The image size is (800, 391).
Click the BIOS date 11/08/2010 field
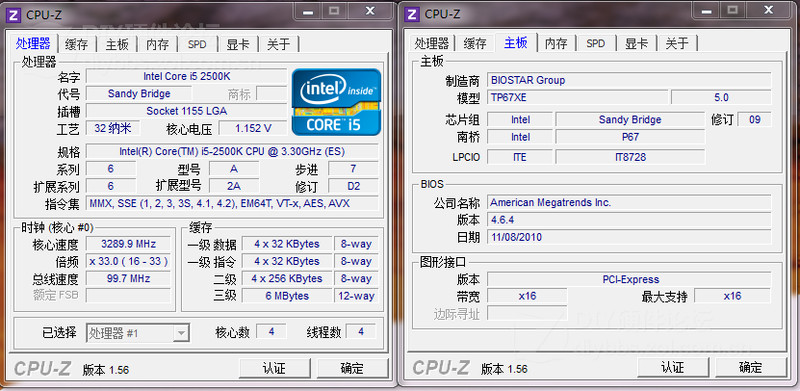point(629,238)
